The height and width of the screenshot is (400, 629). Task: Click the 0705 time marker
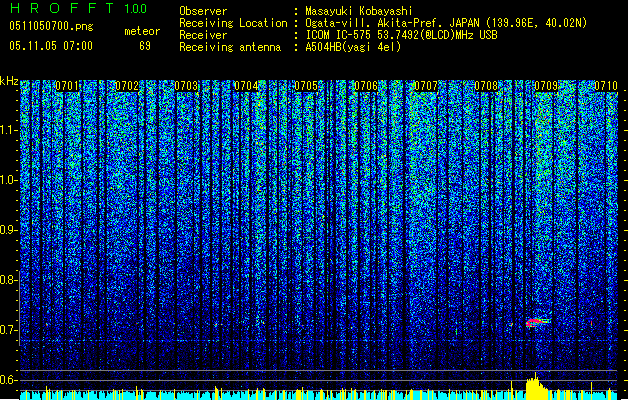[x=306, y=86]
